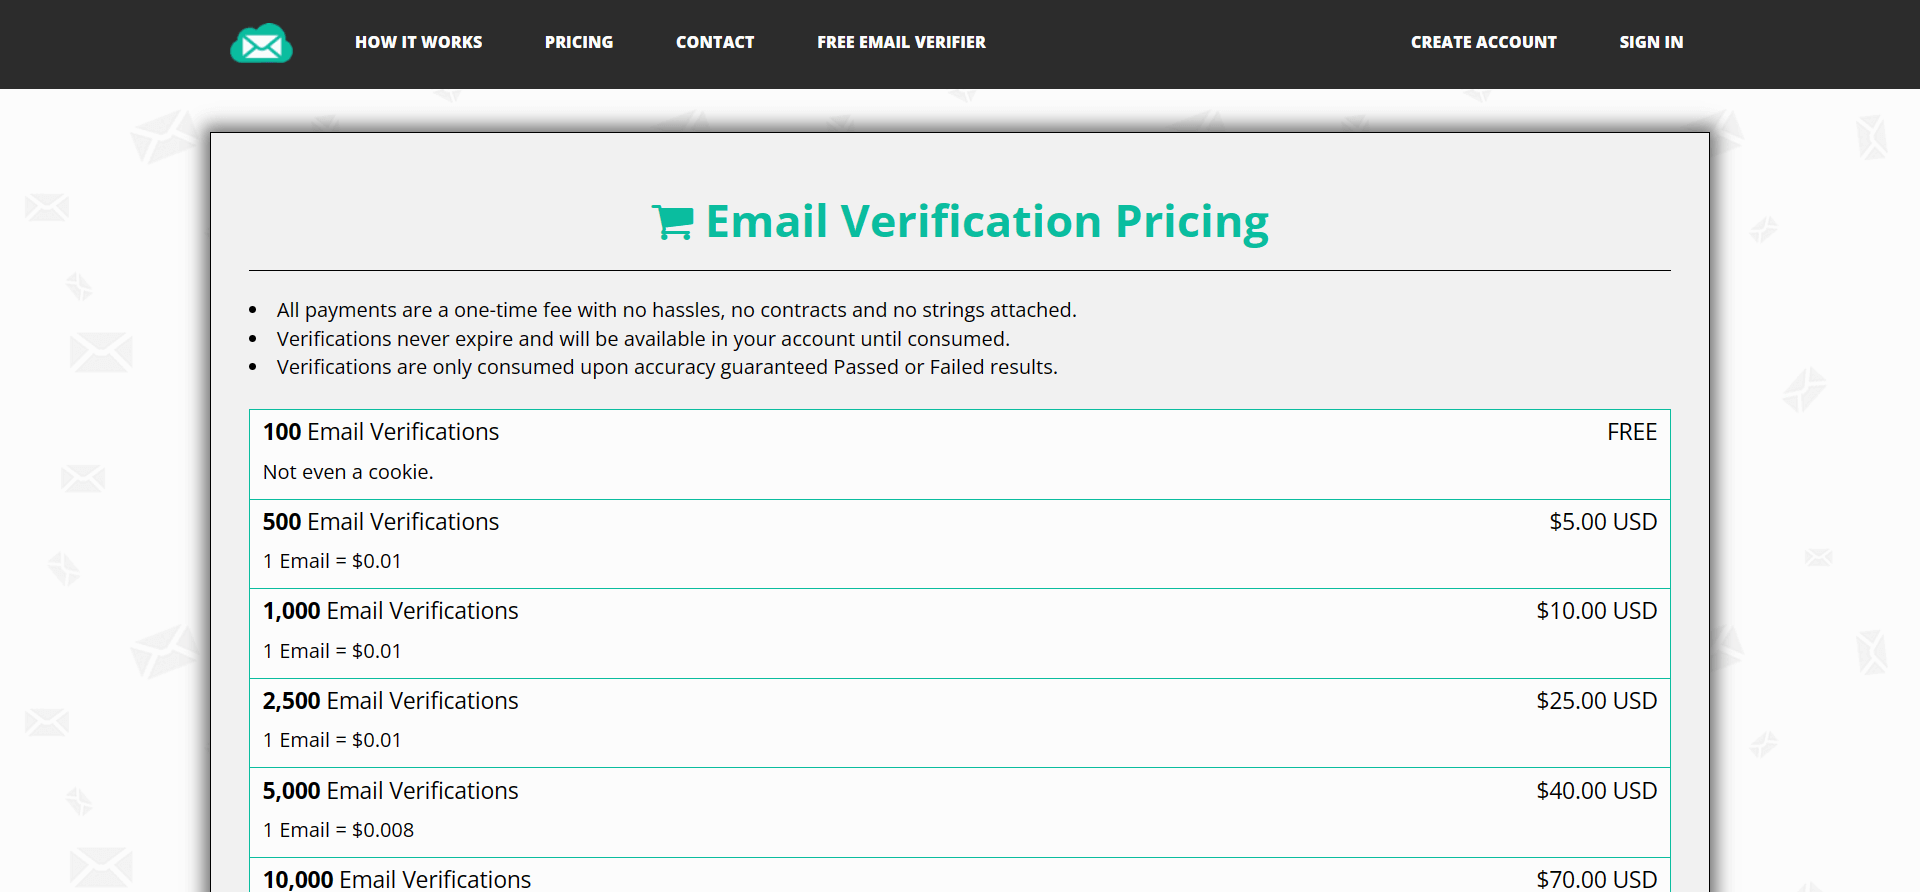Go to the Pricing menu item

point(578,42)
